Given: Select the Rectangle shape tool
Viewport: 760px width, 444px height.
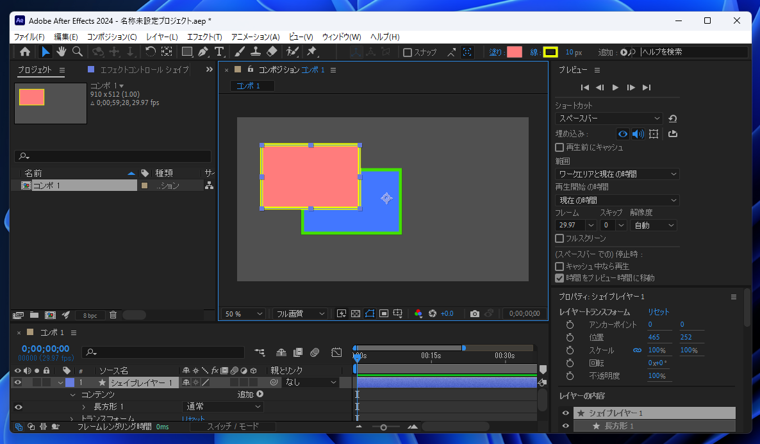Looking at the screenshot, I should point(186,52).
